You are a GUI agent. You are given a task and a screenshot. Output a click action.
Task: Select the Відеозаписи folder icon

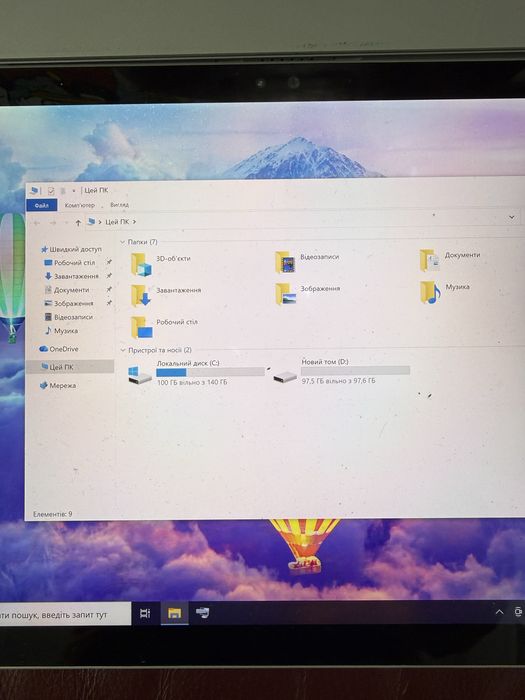click(x=285, y=262)
